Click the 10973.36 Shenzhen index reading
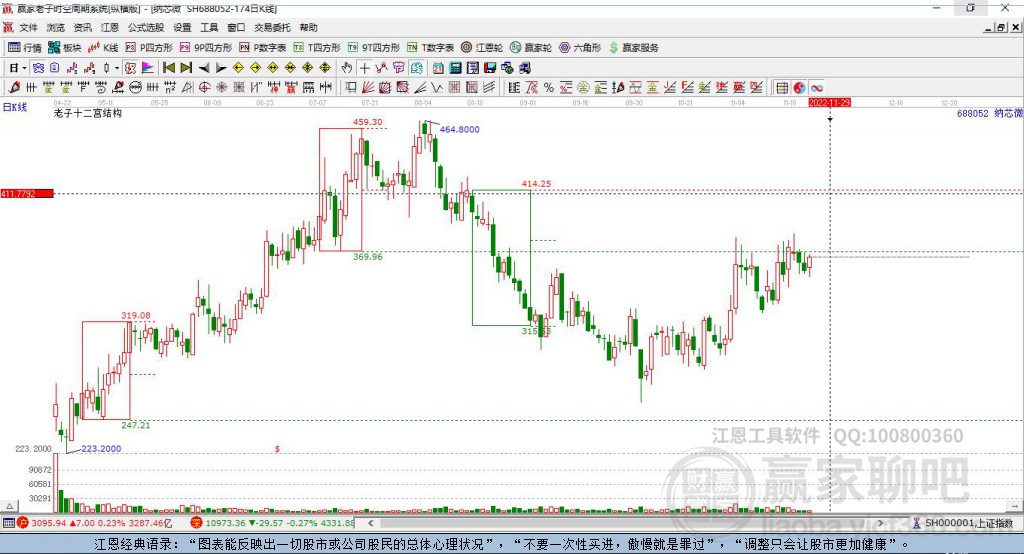Viewport: 1024px width, 554px height. 227,523
